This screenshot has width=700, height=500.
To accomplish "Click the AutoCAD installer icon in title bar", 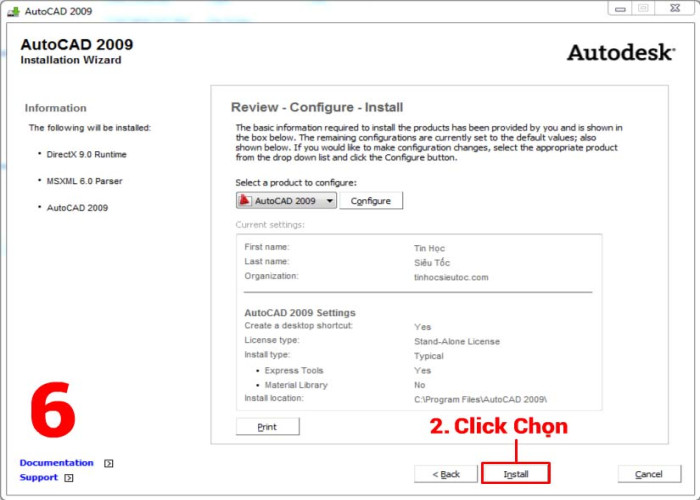I will 13,11.
